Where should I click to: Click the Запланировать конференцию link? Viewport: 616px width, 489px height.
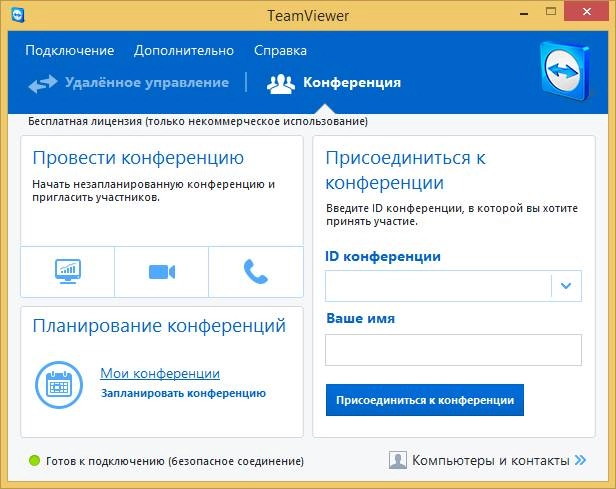[183, 393]
